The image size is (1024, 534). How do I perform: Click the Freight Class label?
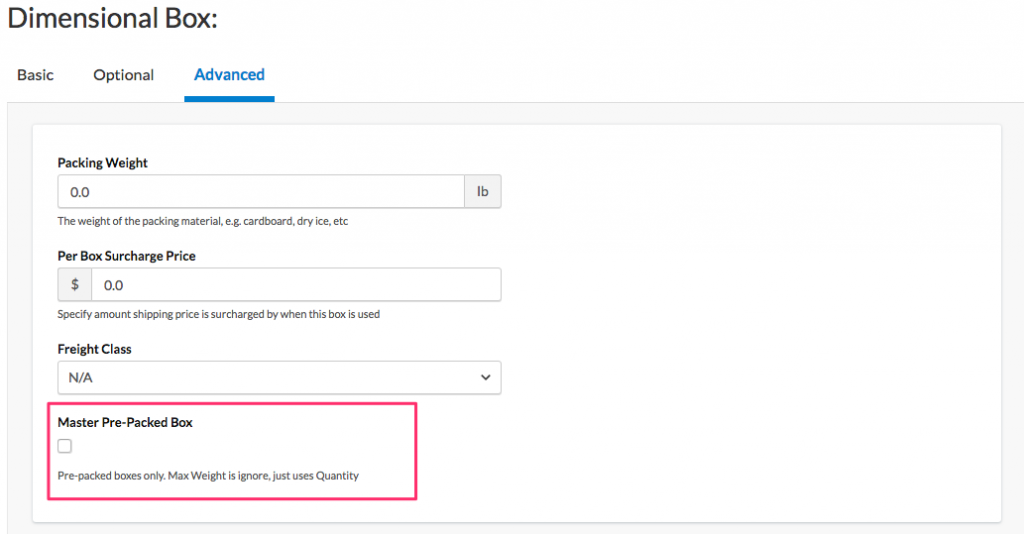pyautogui.click(x=95, y=349)
